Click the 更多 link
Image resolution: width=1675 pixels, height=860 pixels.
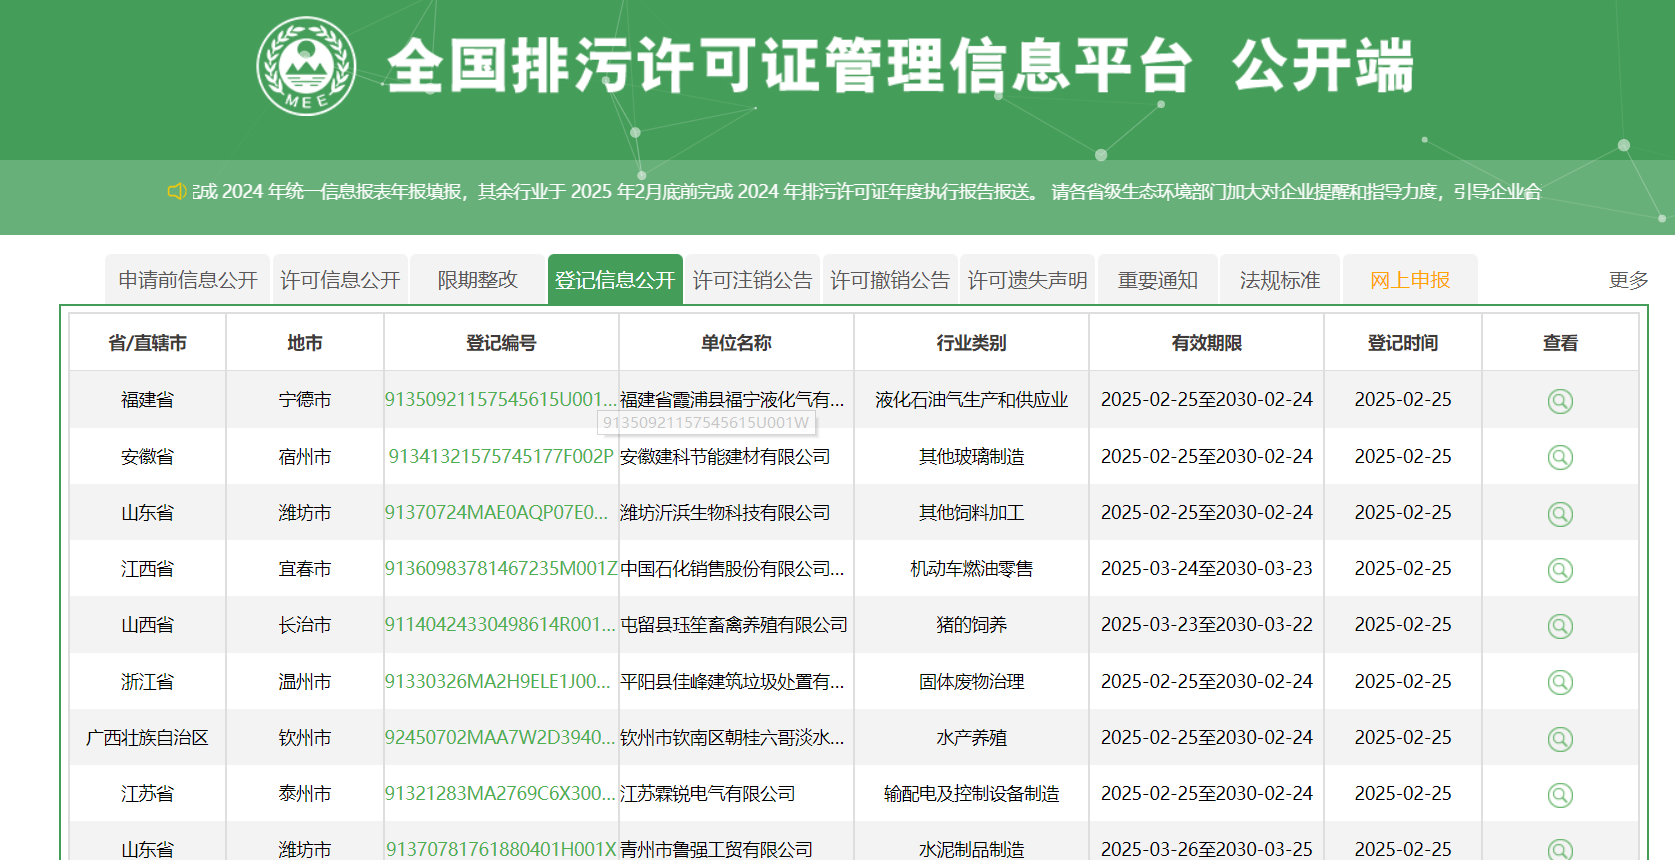point(1628,280)
